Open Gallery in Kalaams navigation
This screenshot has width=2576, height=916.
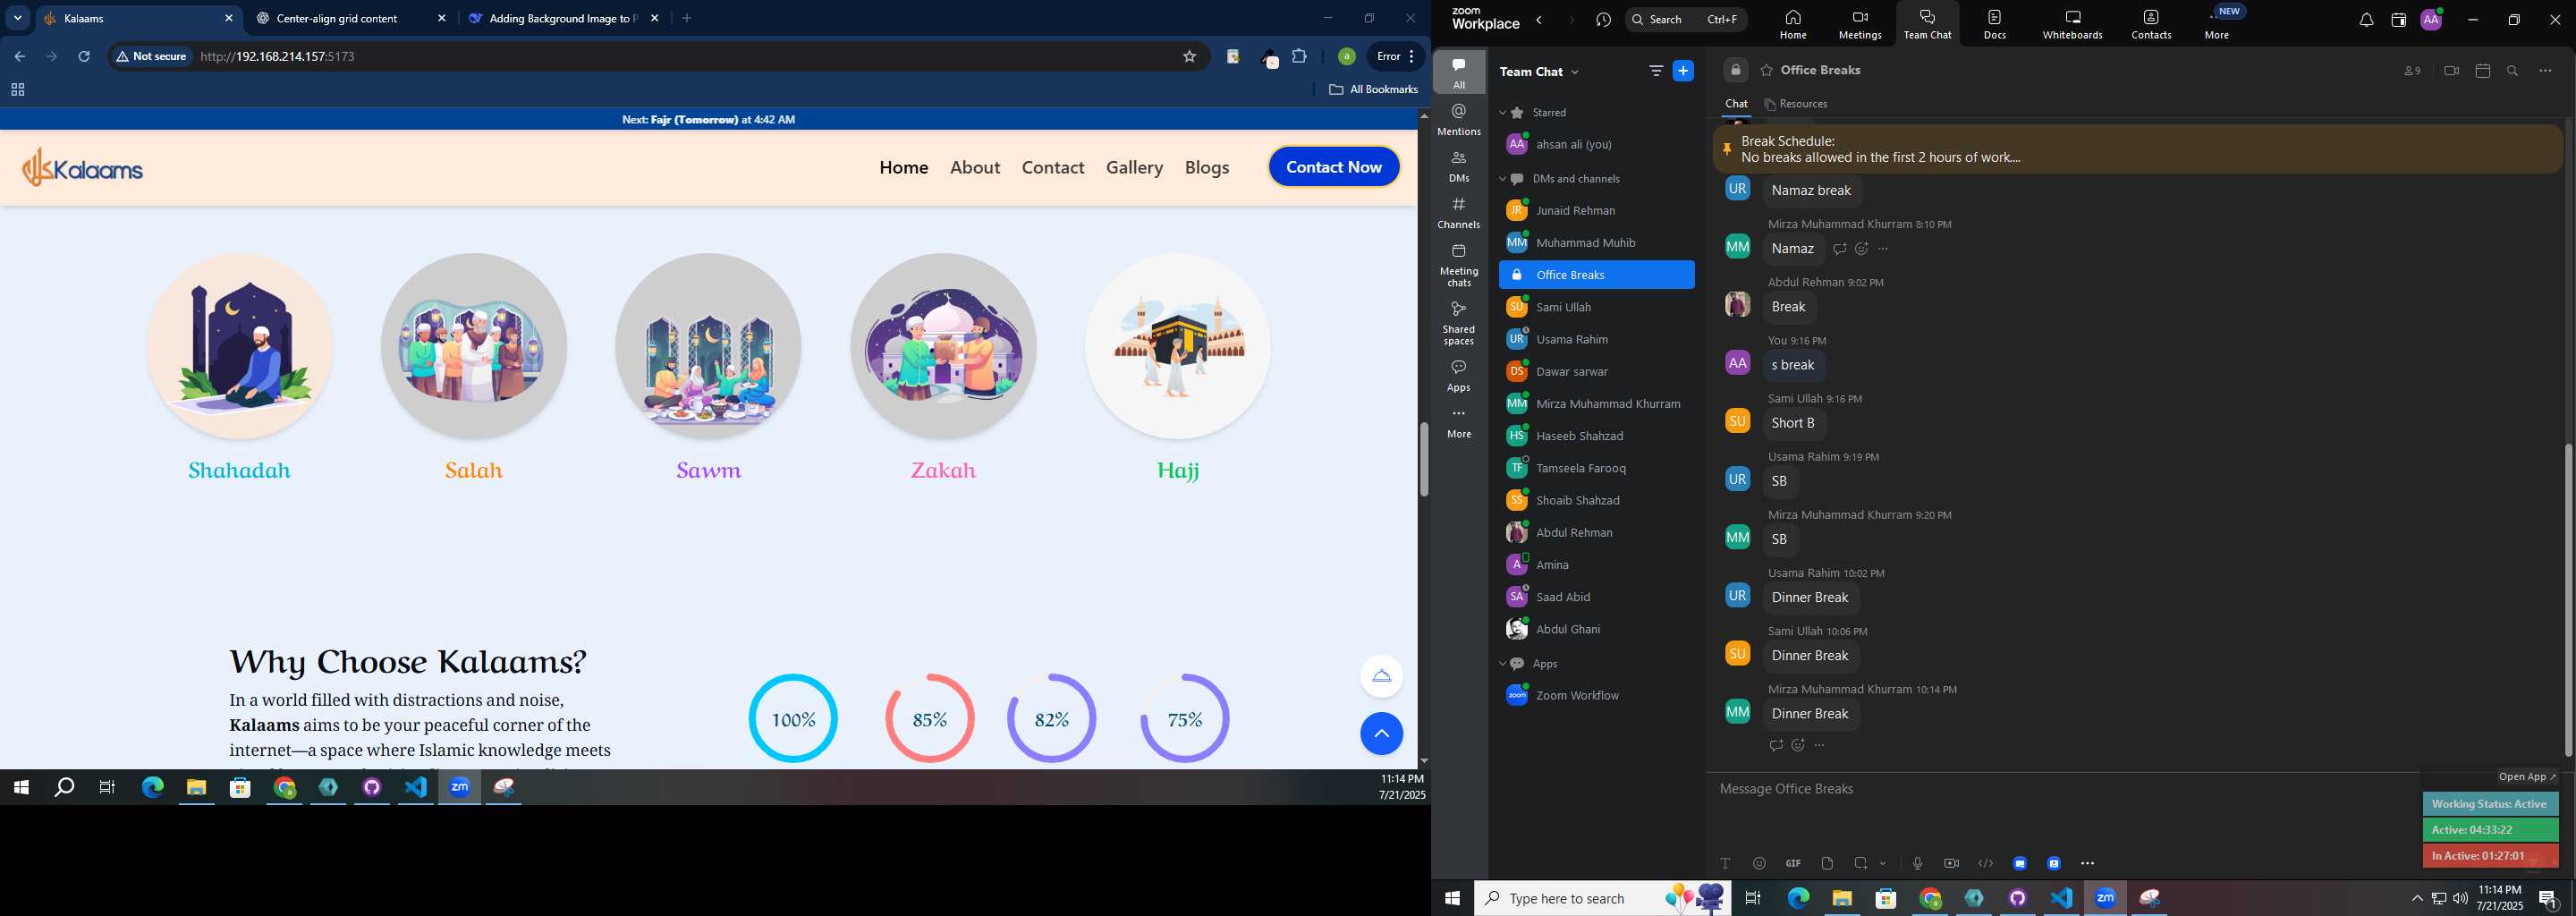pyautogui.click(x=1134, y=167)
